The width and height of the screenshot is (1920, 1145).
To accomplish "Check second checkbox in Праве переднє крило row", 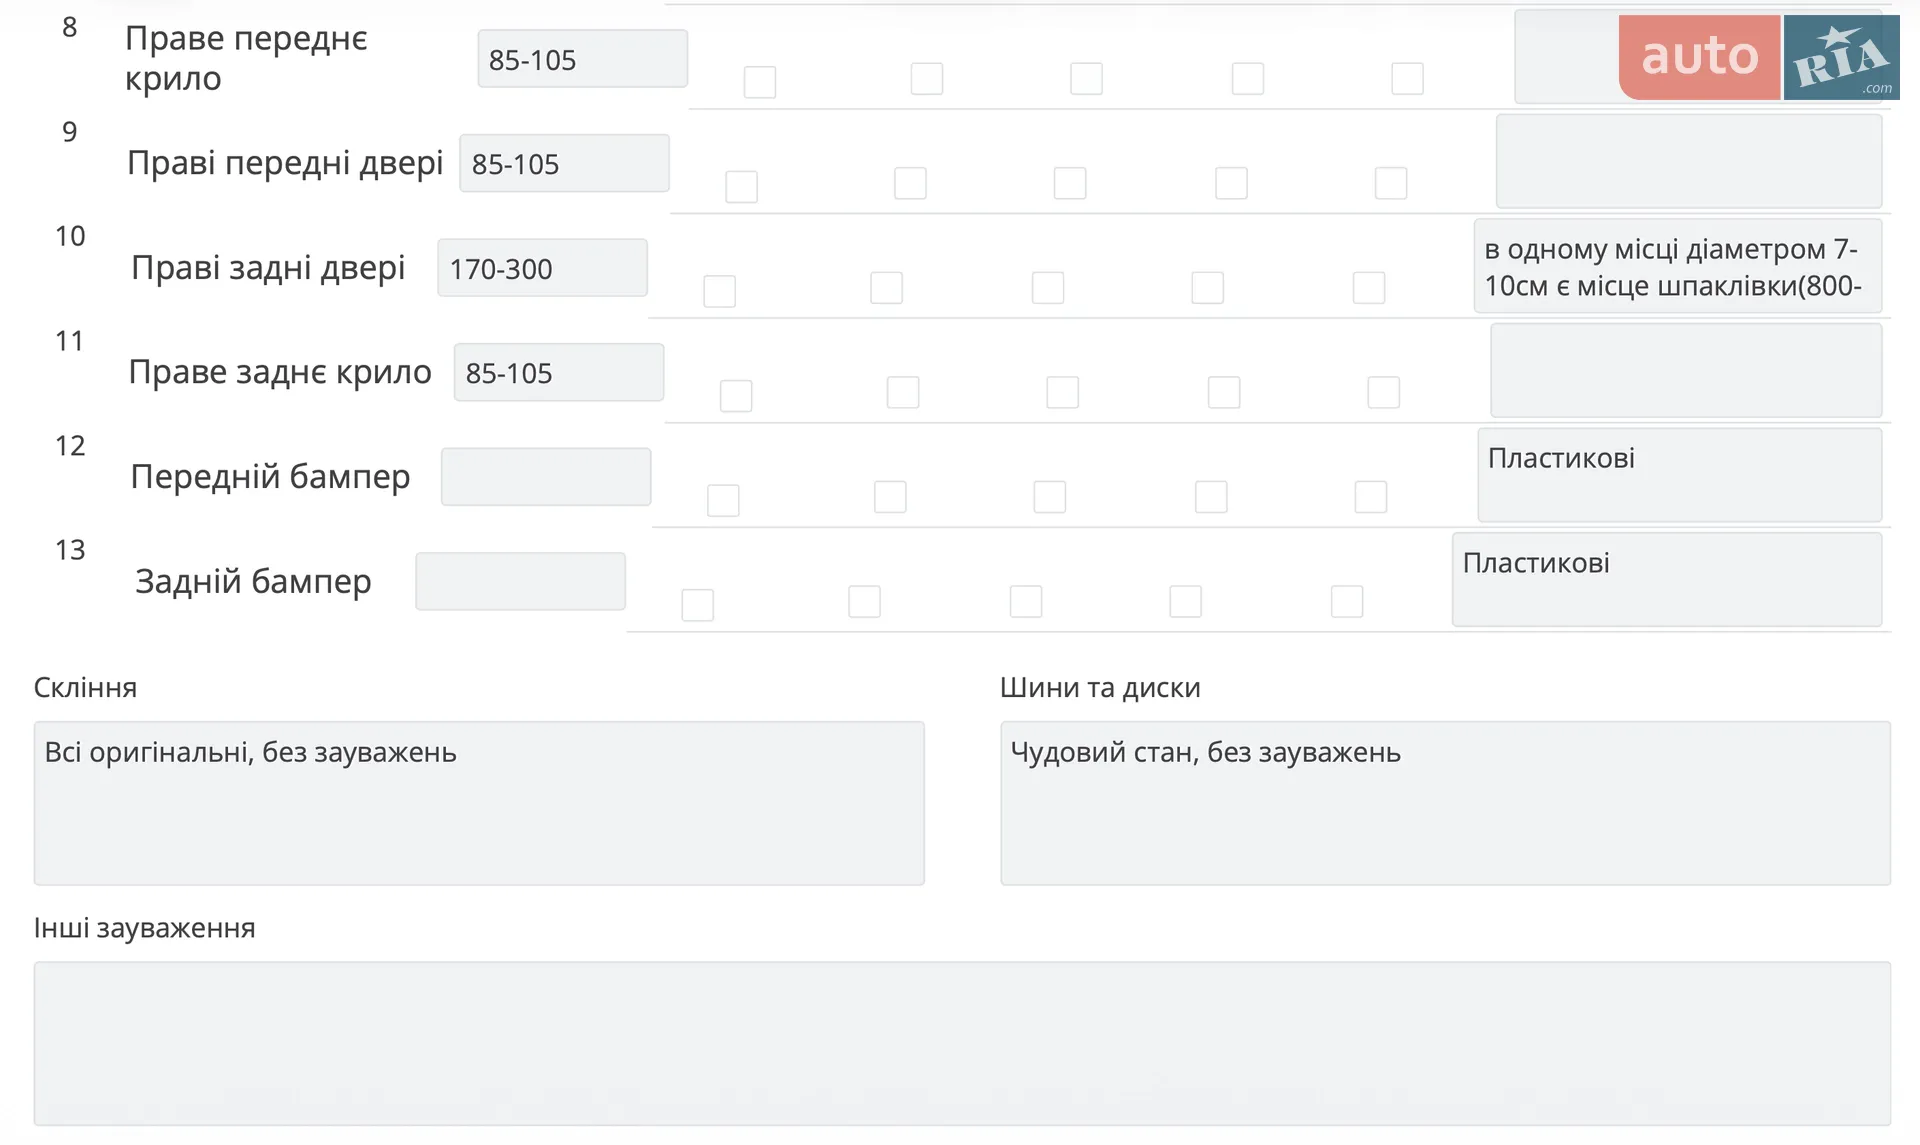I will (927, 78).
